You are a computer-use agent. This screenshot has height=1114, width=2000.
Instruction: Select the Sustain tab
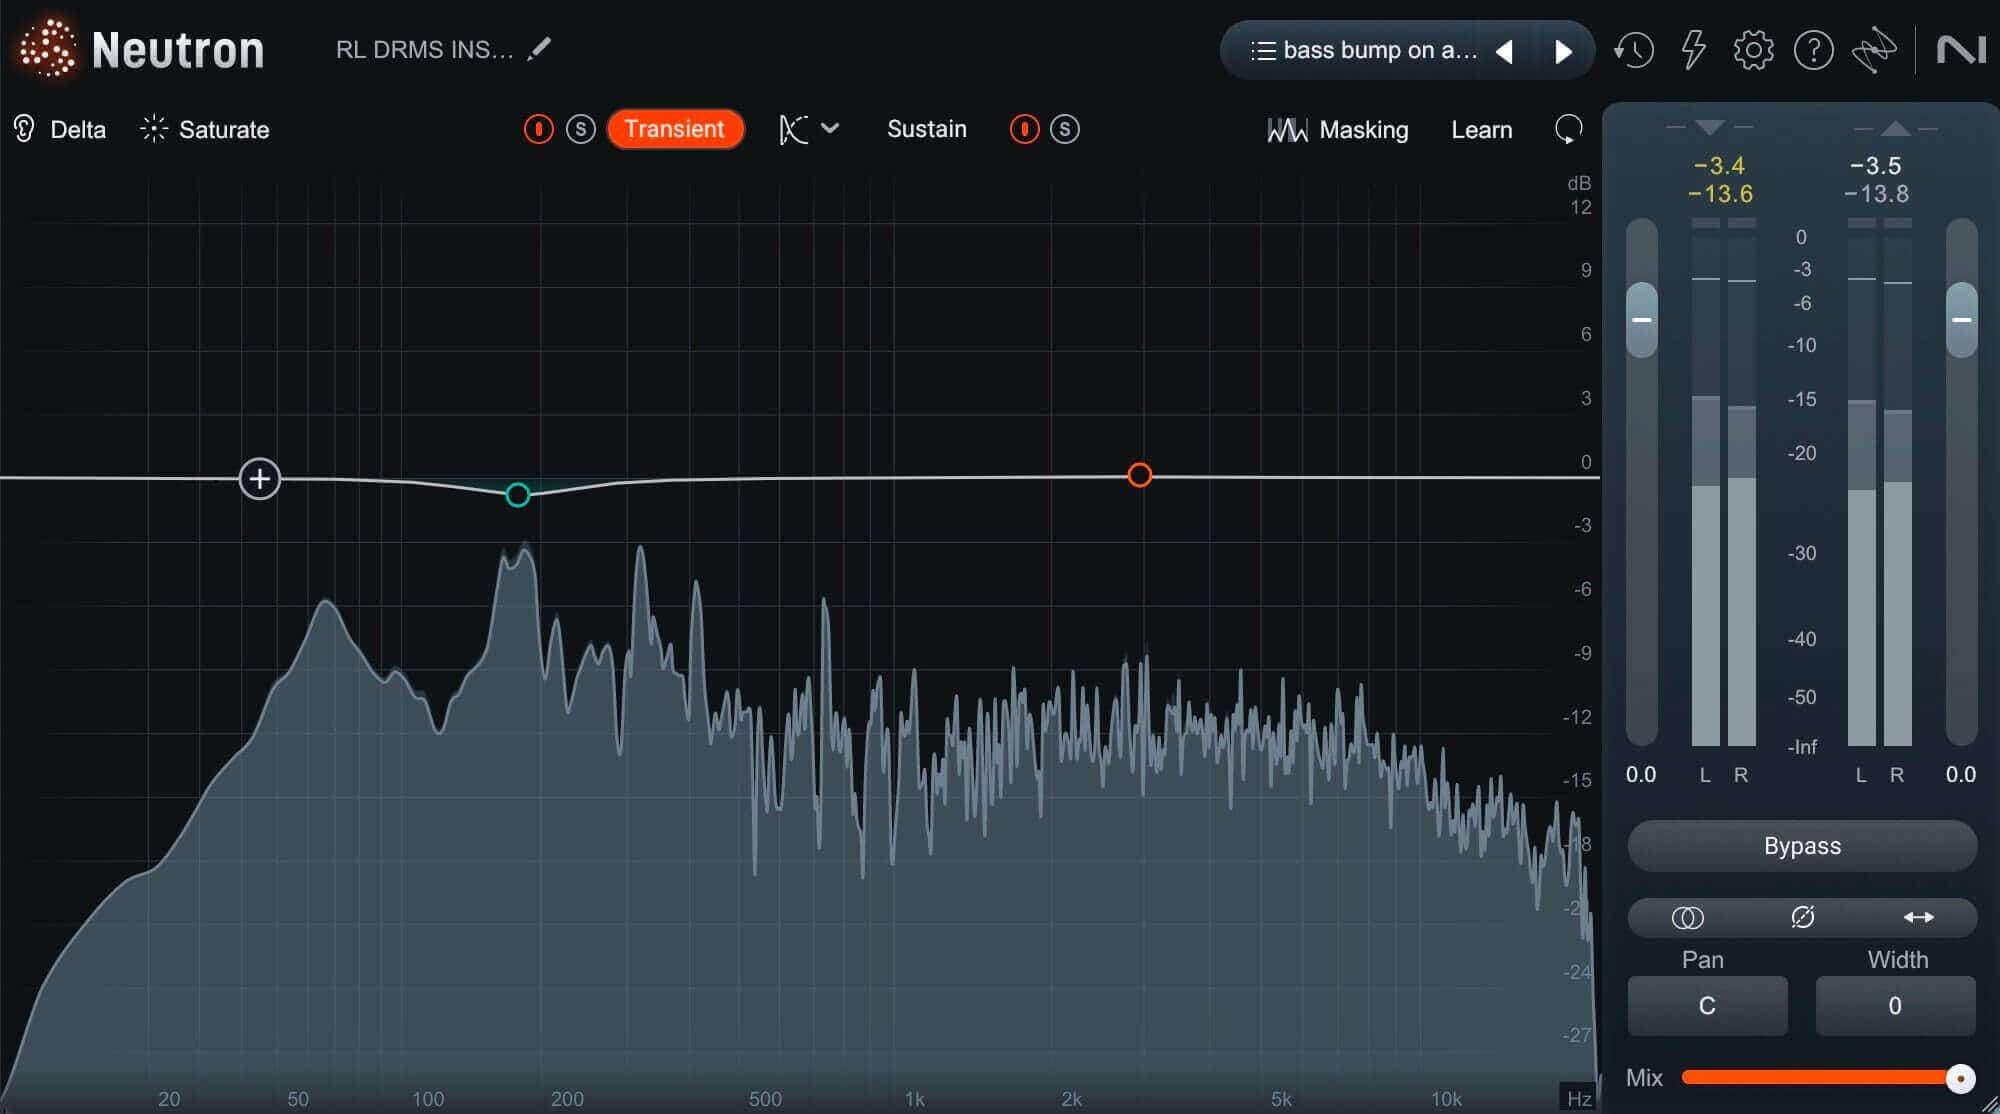(x=927, y=129)
